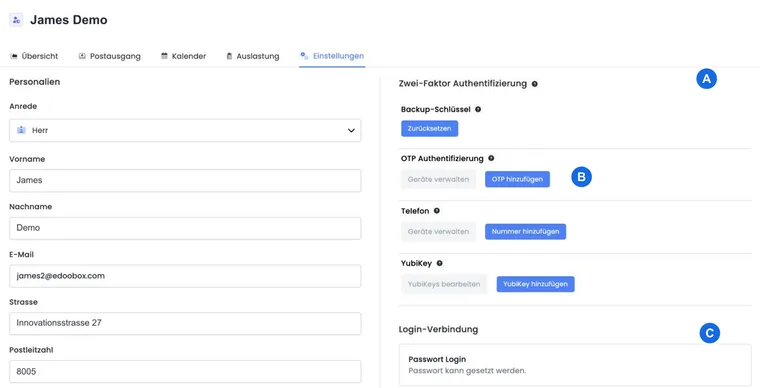This screenshot has height=388, width=760.
Task: Click the James Demo page title
Action: click(69, 20)
